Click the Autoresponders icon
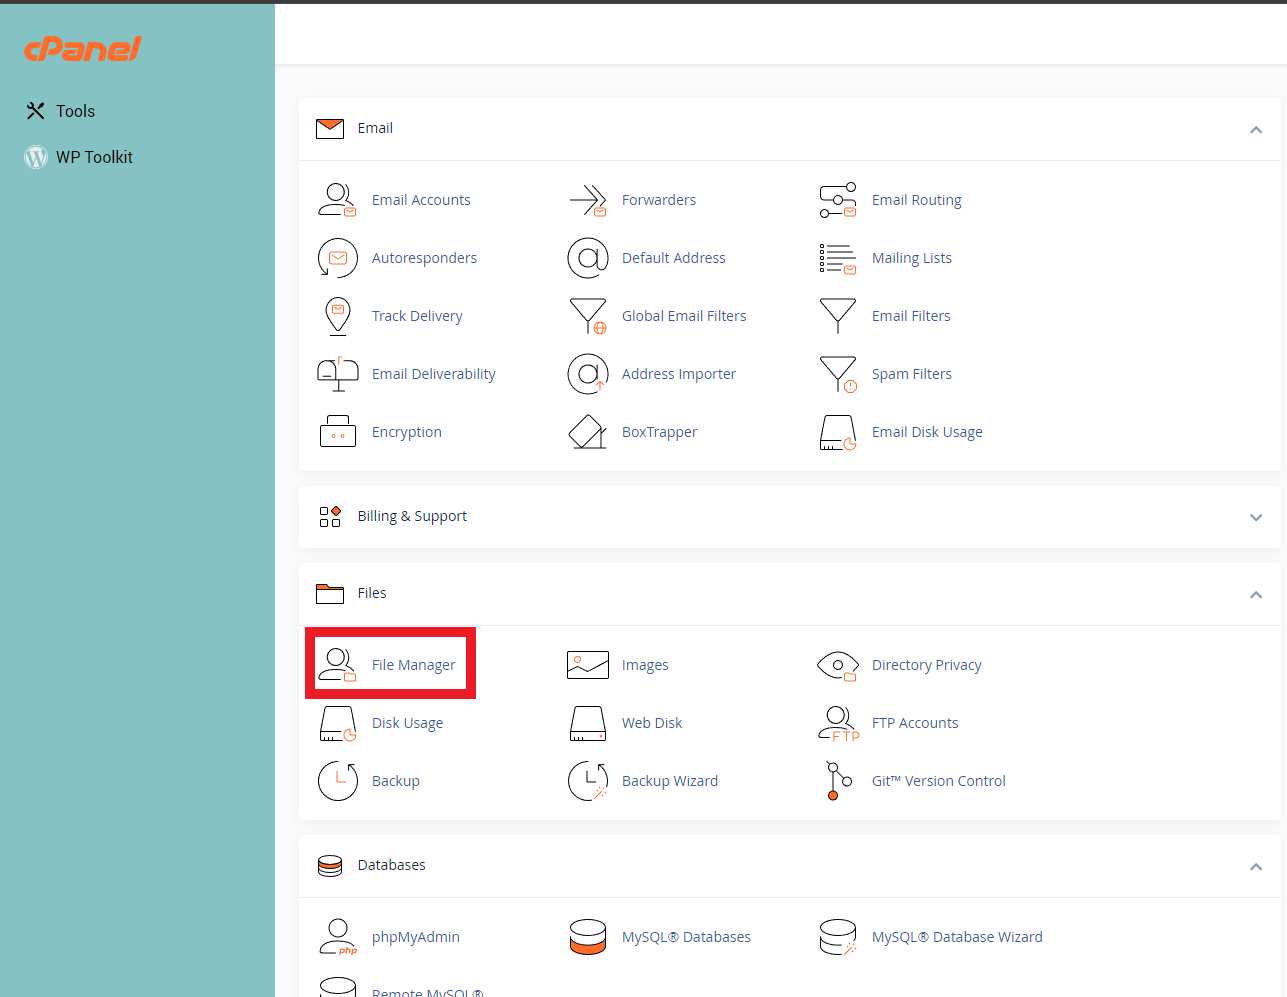 (338, 258)
